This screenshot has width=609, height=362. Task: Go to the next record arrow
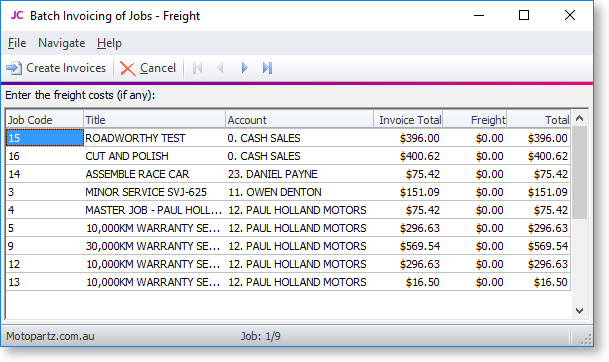click(x=244, y=68)
